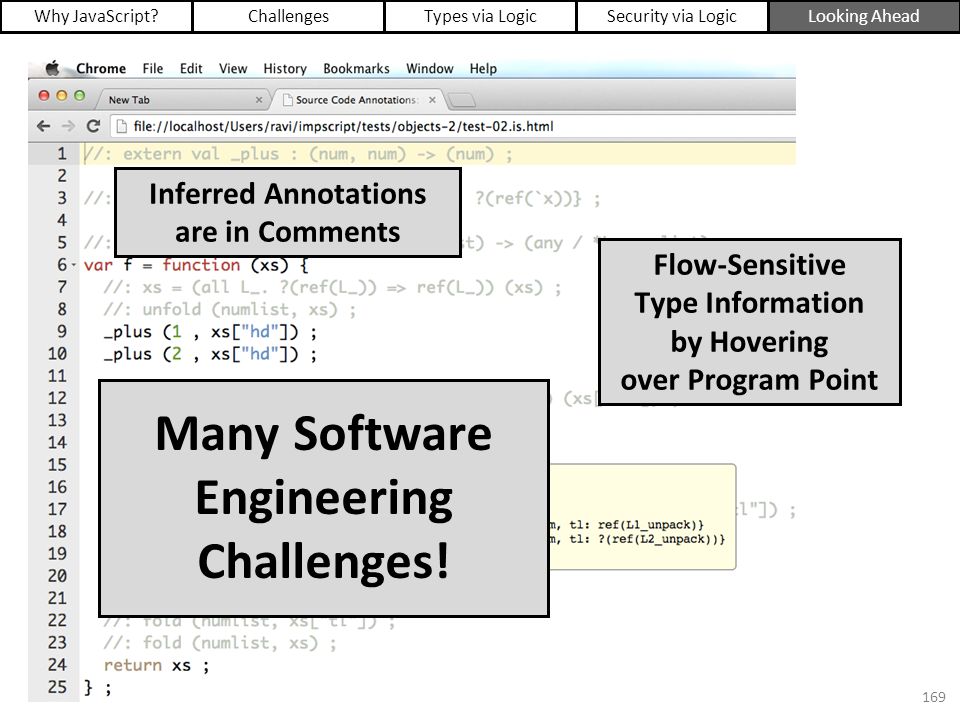The image size is (960, 720).
Task: Click the 'return xs ;' line
Action: (x=157, y=665)
